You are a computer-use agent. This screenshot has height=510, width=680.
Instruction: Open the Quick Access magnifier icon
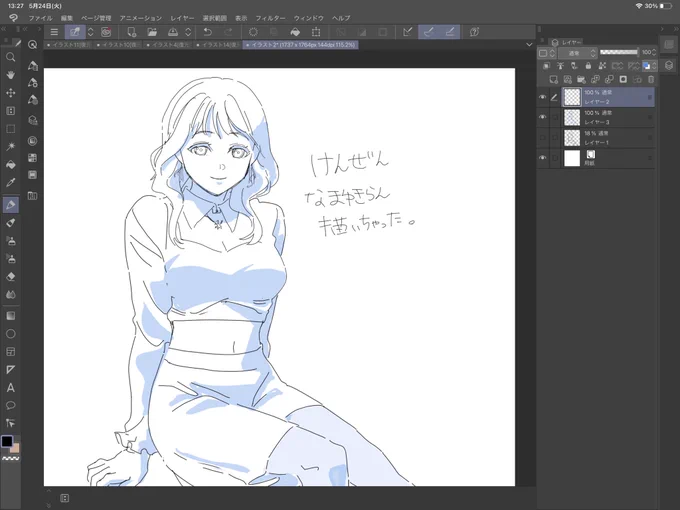tap(33, 45)
